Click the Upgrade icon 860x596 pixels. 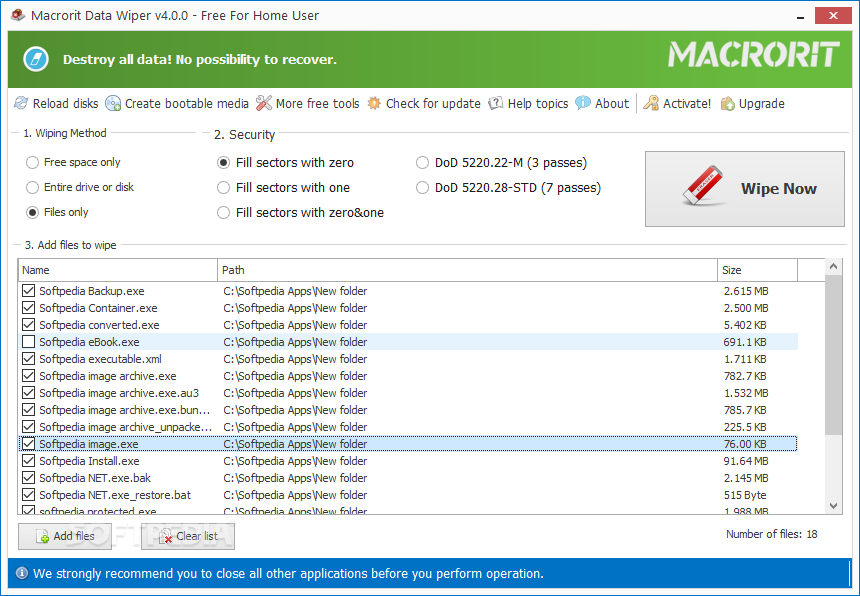tap(728, 103)
